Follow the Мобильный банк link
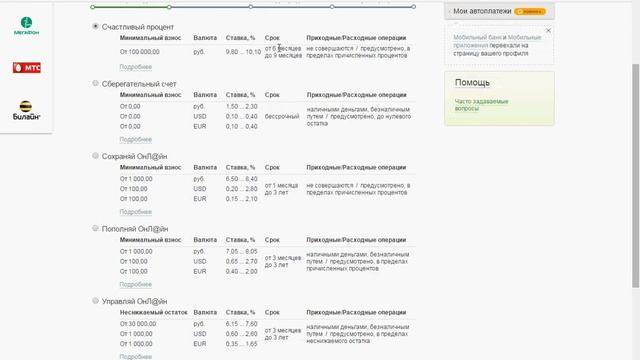Screen dimensions: 640x360 [x=477, y=37]
